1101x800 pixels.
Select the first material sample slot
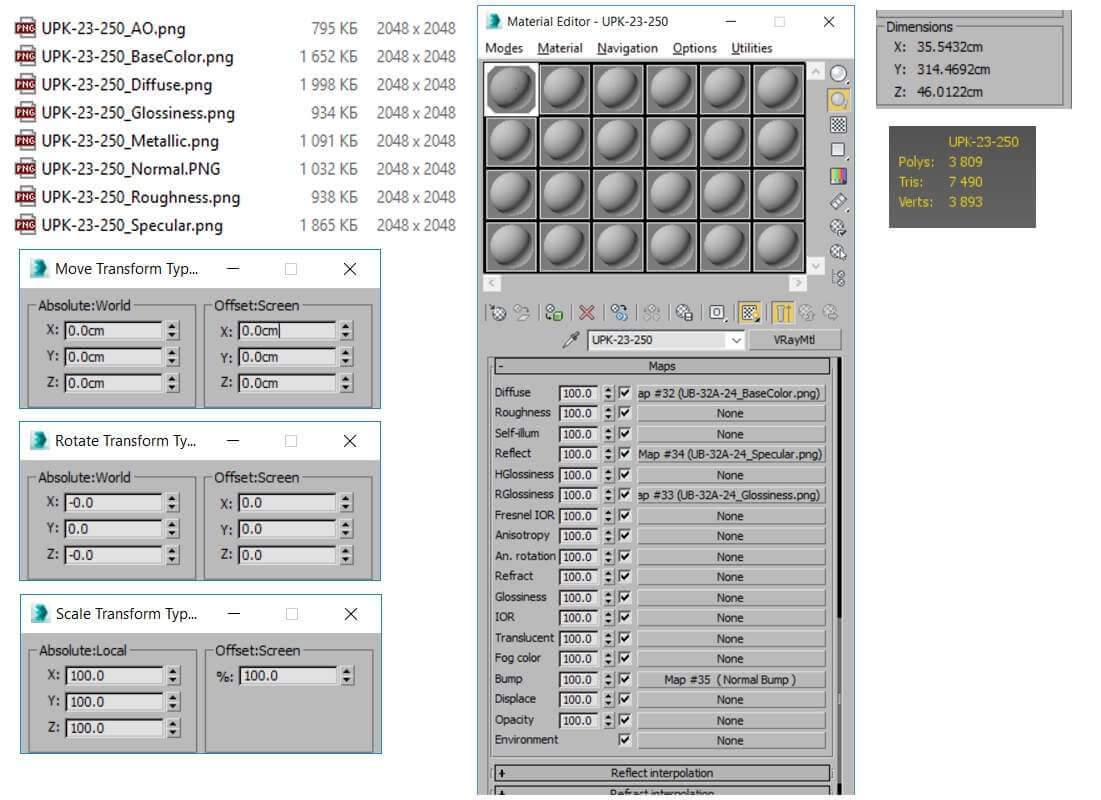511,89
